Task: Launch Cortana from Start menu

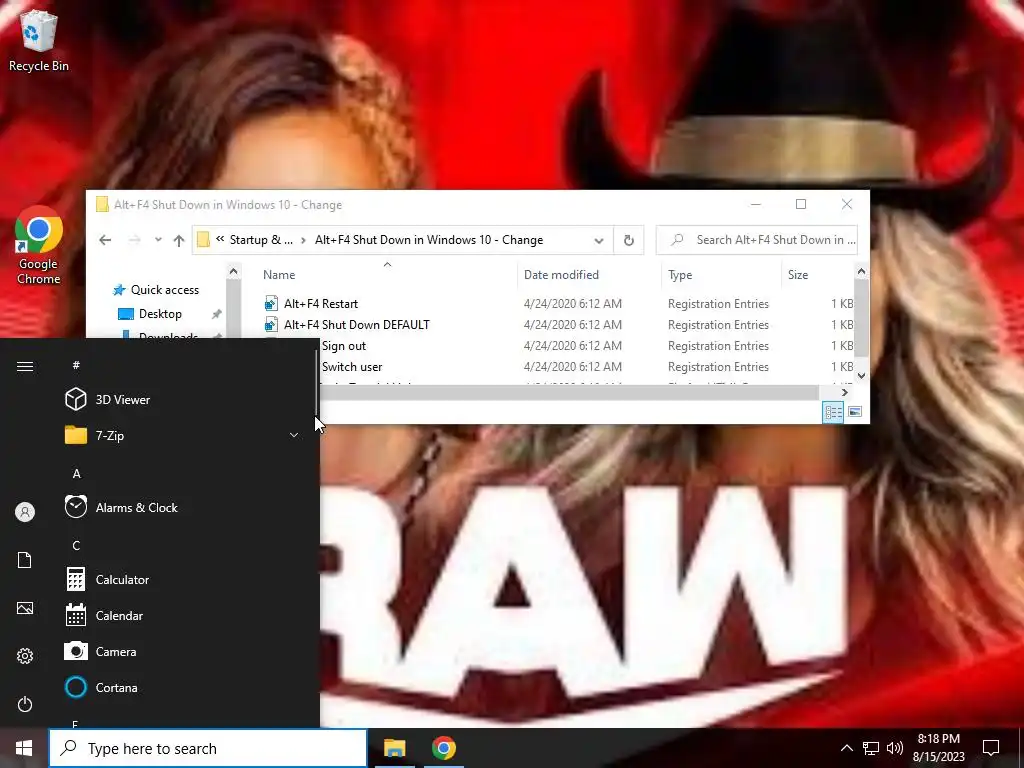Action: point(183,688)
